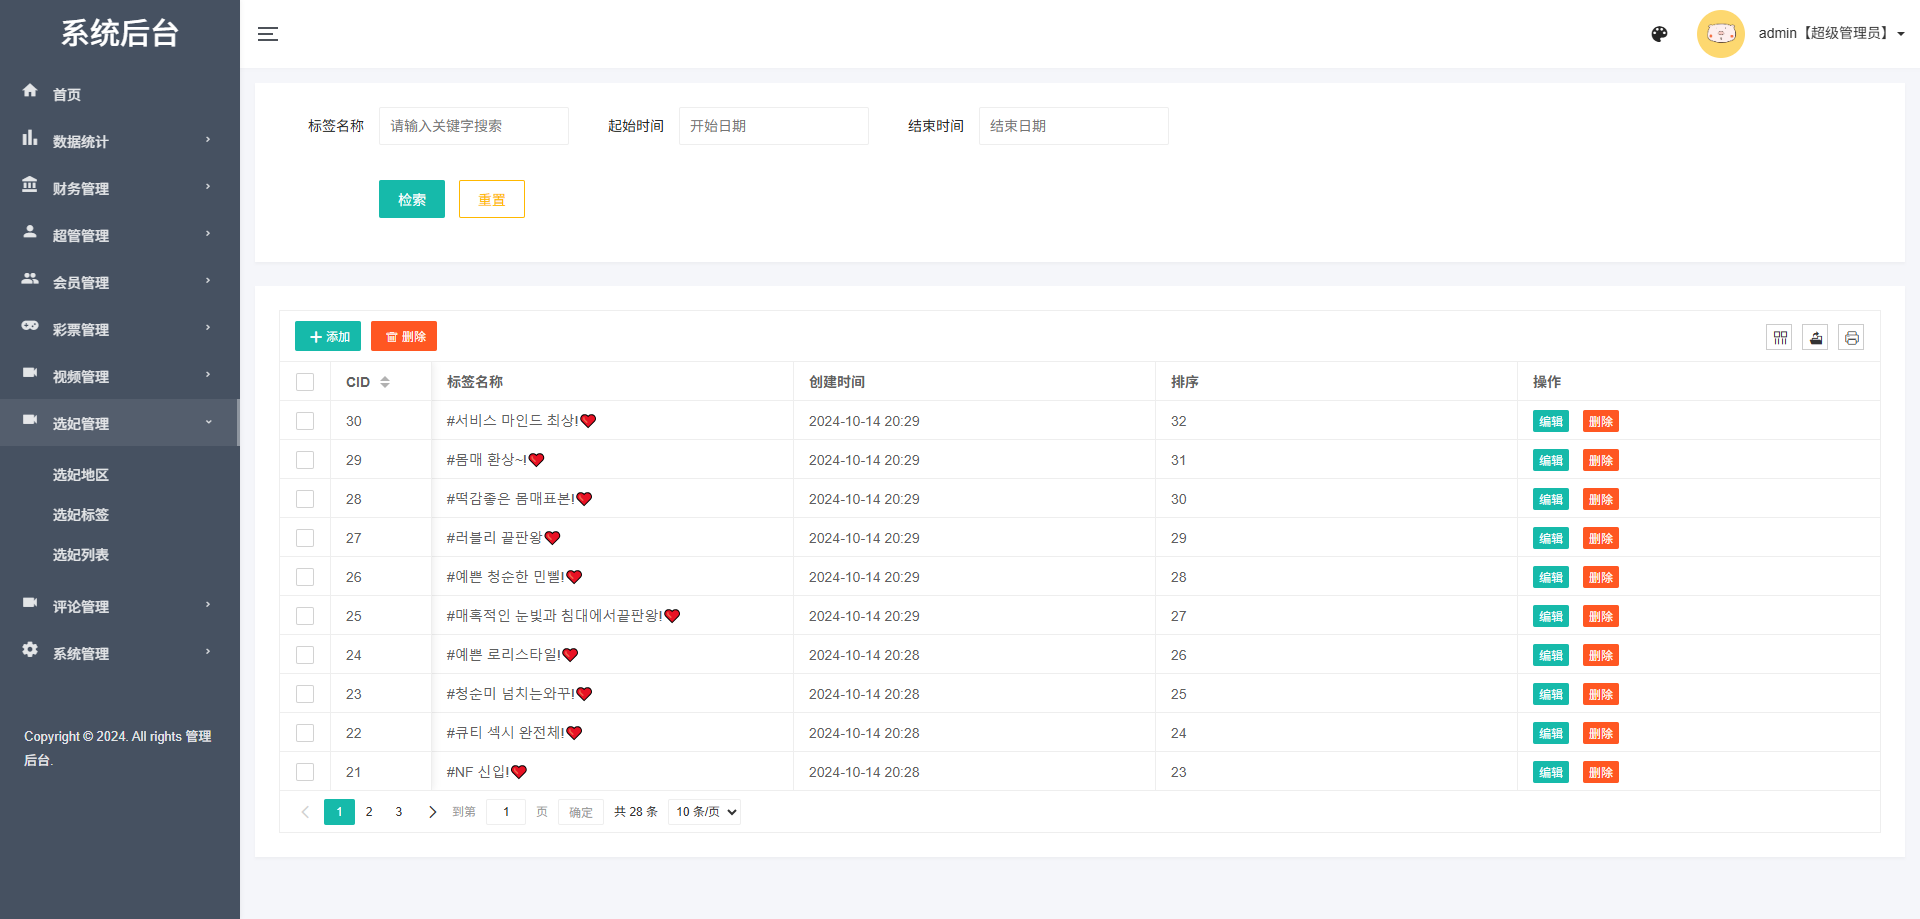Select 选妃地区 in the sidebar

[81, 475]
